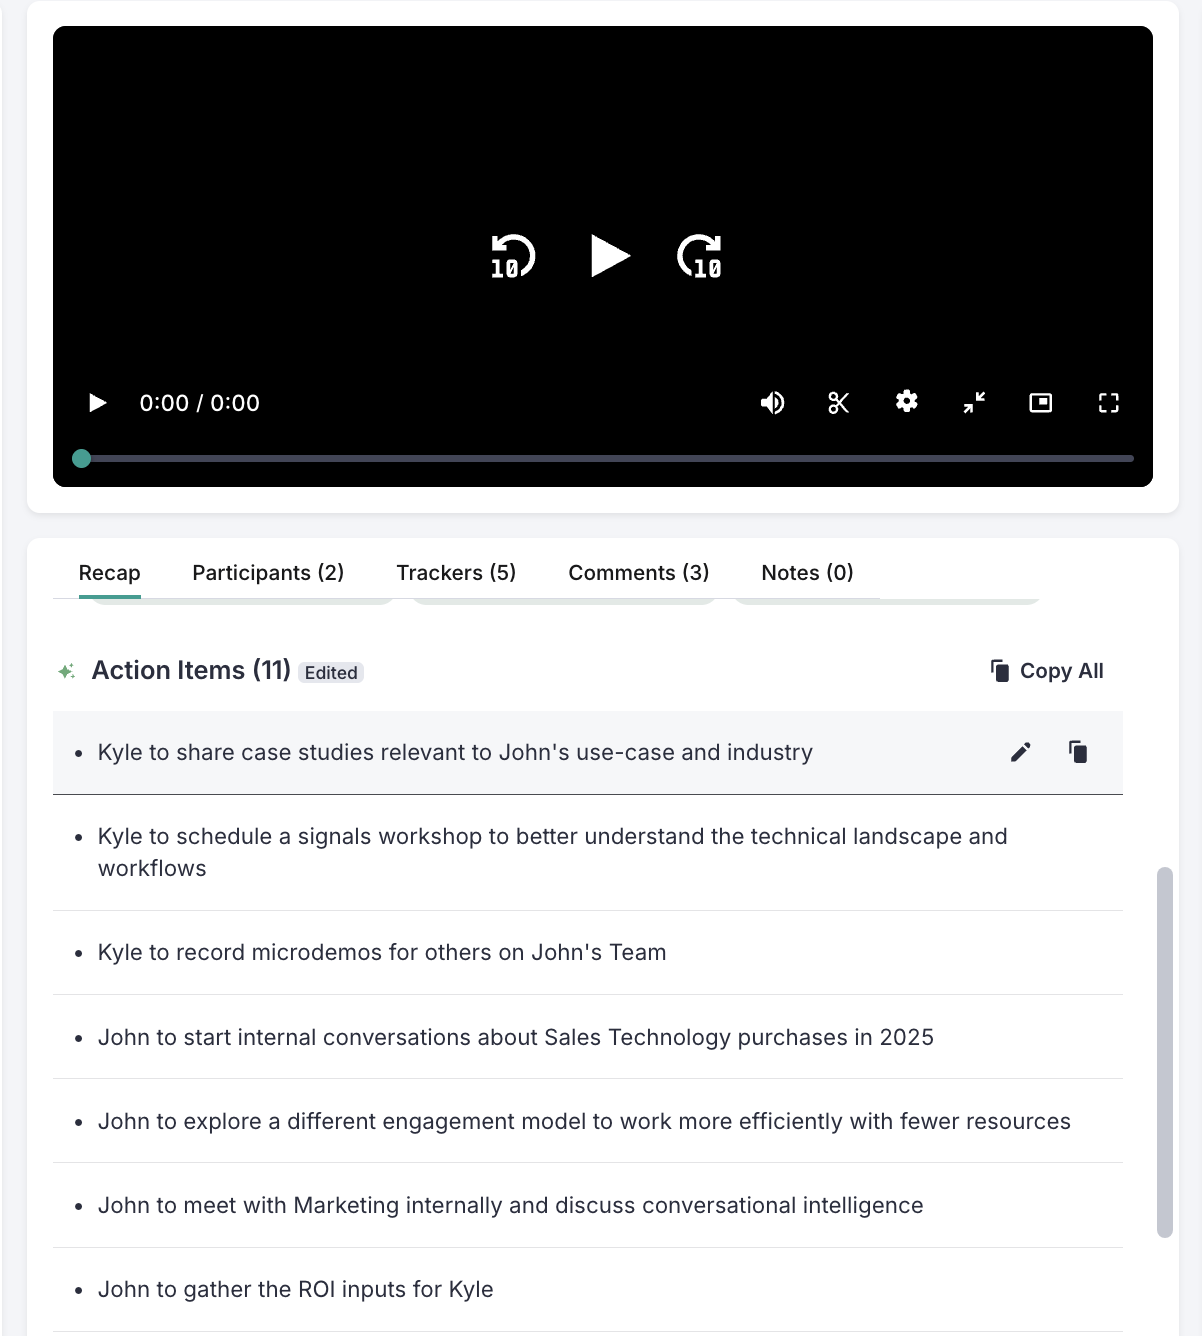Click the rewind 10 seconds icon
The height and width of the screenshot is (1336, 1202).
point(511,256)
